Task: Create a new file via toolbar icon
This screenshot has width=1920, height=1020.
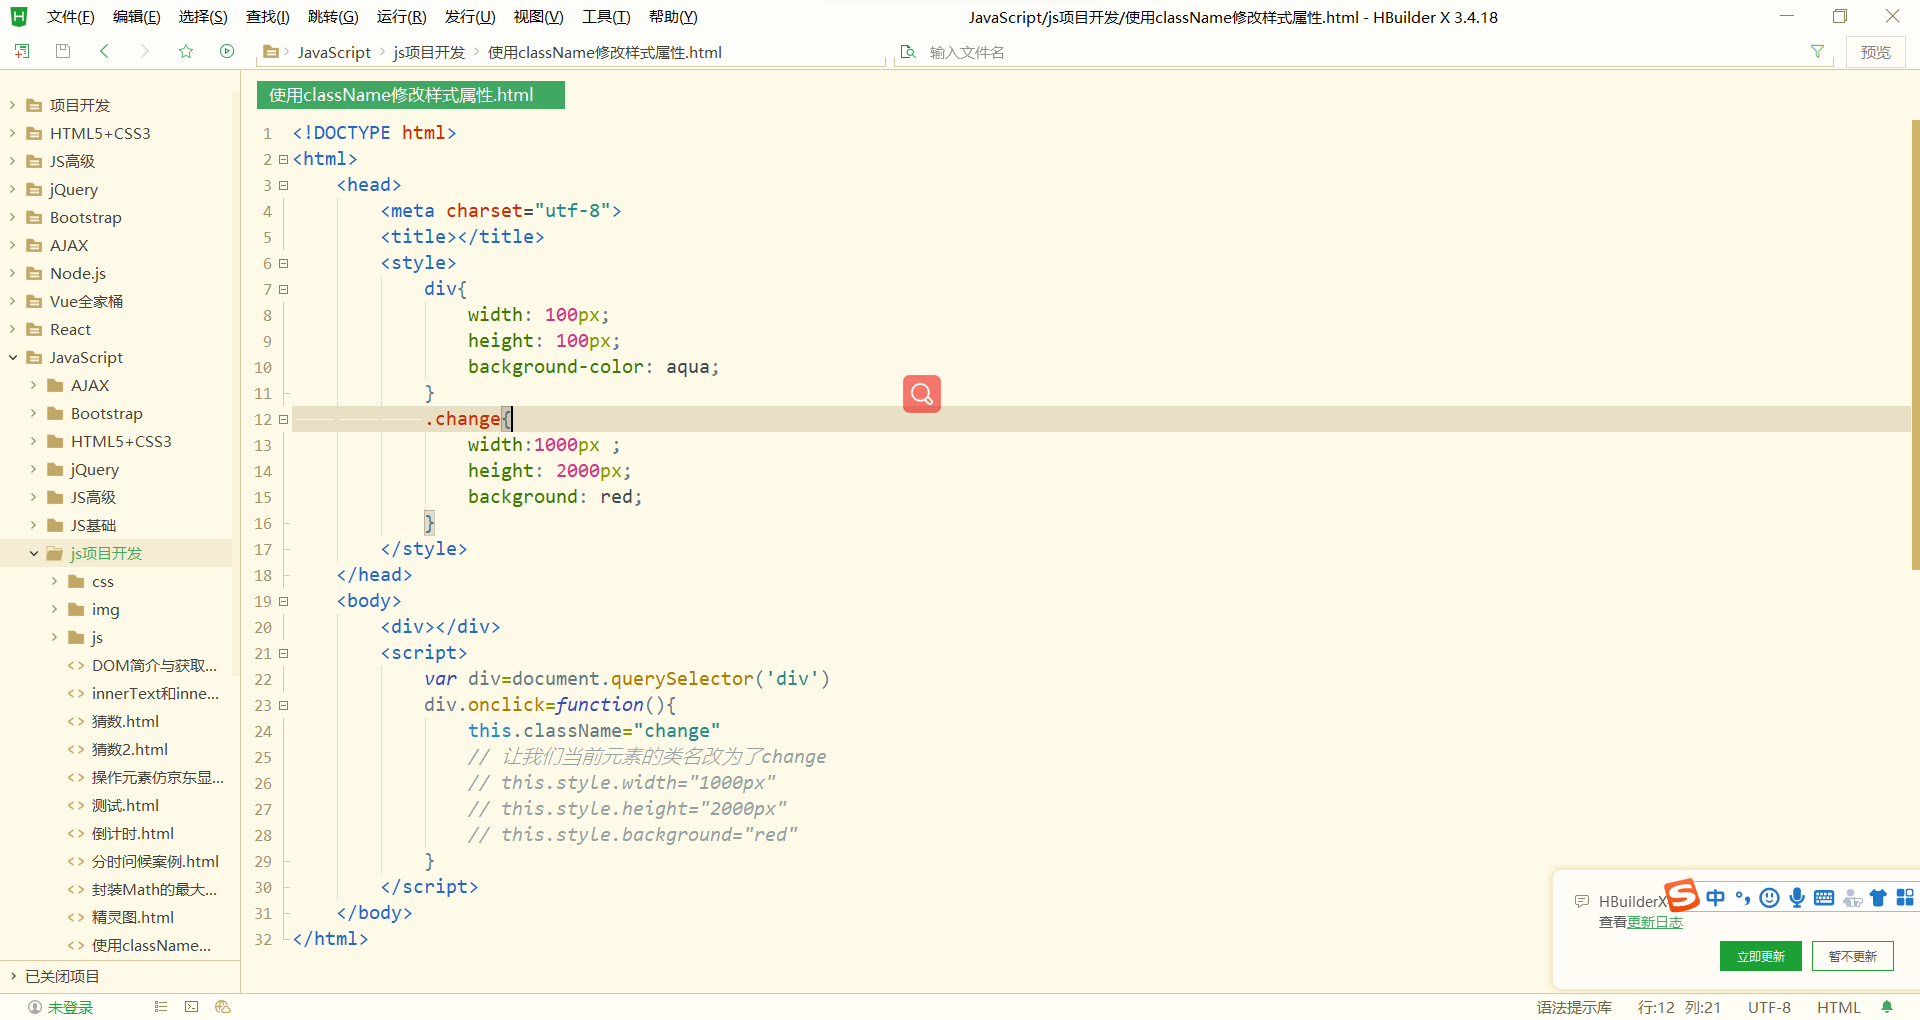Action: (21, 51)
